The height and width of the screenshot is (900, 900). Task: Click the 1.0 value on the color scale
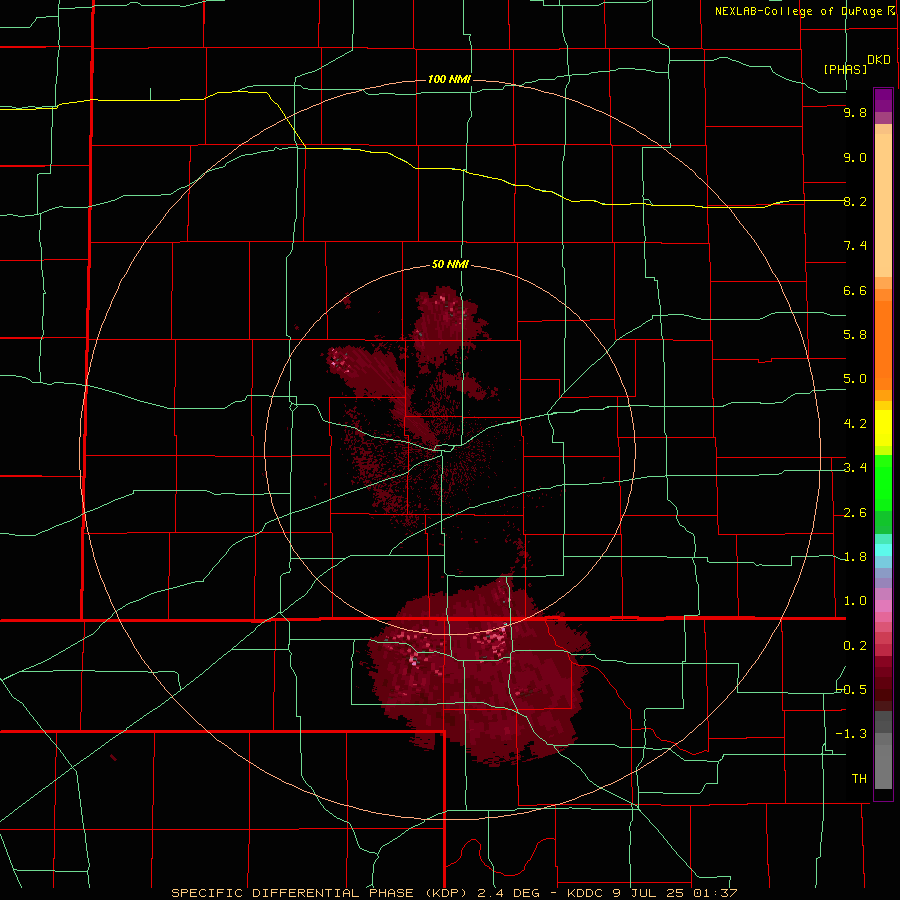pos(855,601)
